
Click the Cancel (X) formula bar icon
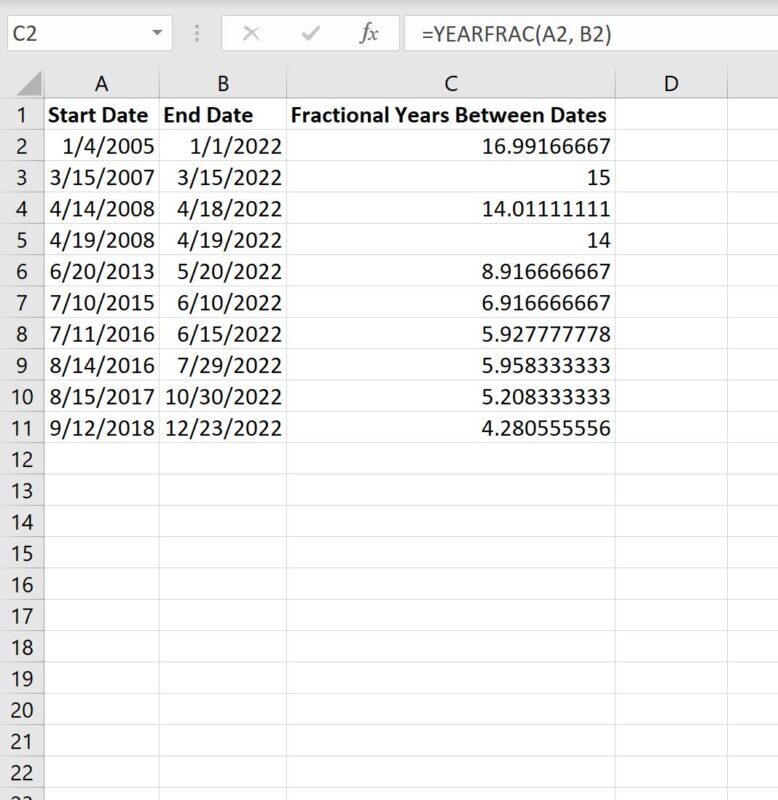(x=251, y=34)
